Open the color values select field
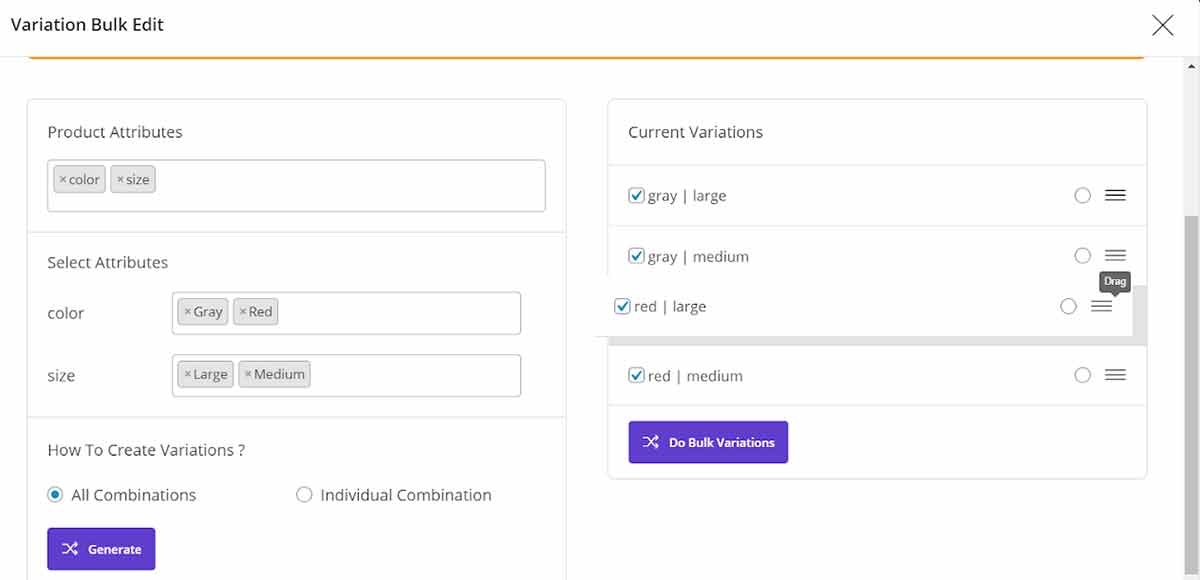This screenshot has width=1200, height=580. [x=400, y=313]
